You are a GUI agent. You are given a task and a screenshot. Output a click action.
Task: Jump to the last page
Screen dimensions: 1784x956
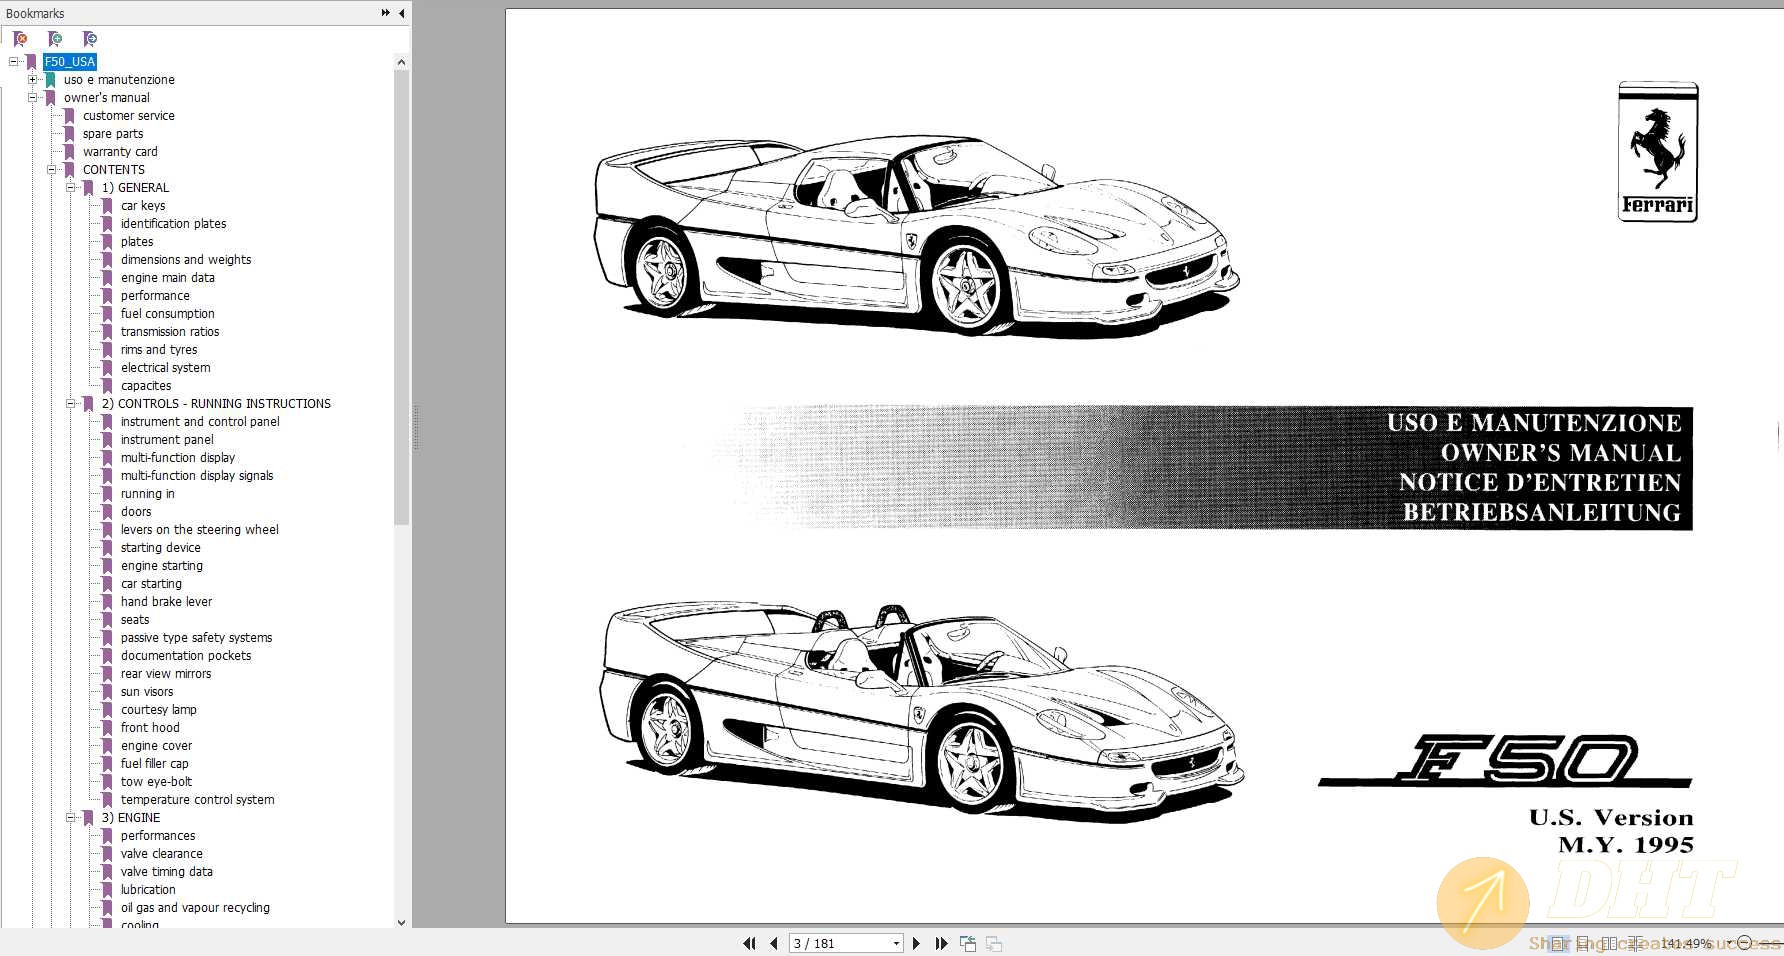[941, 943]
